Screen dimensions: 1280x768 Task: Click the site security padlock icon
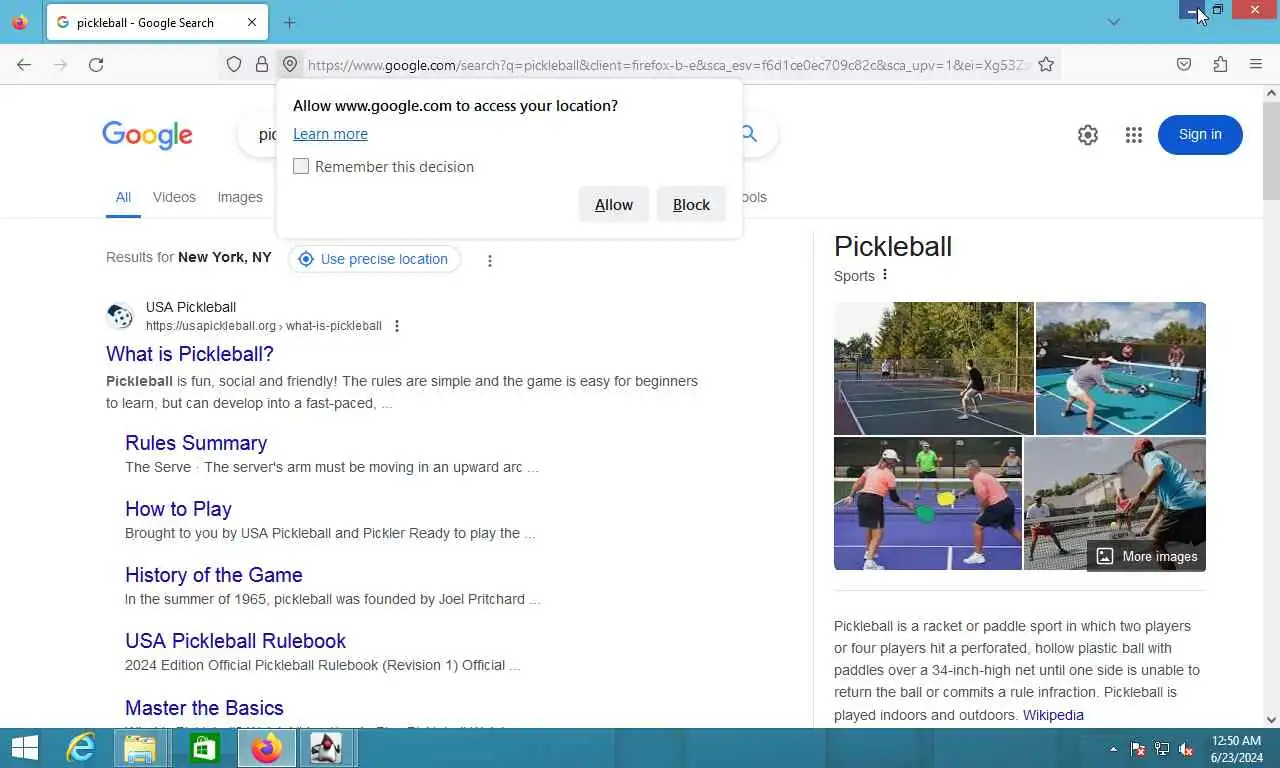(262, 64)
